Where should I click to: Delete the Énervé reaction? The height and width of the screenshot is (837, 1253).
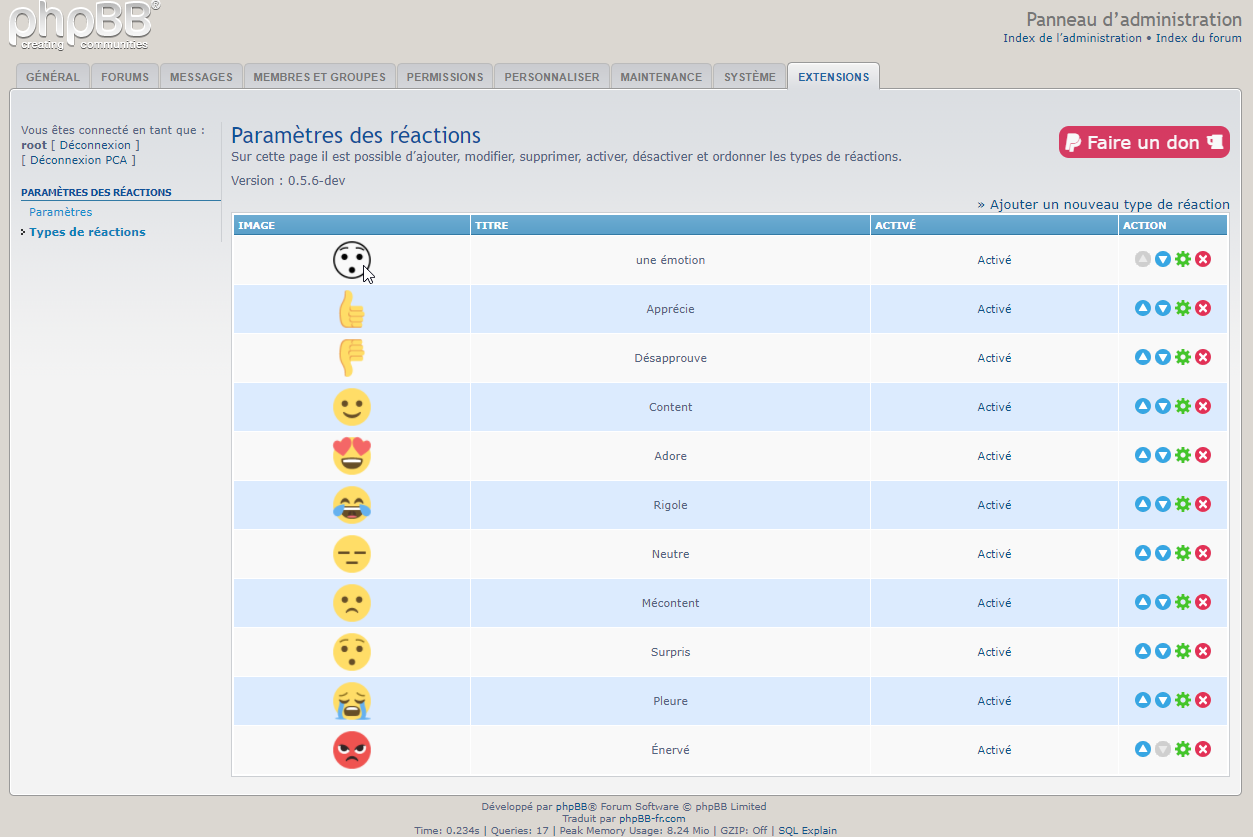click(x=1203, y=749)
